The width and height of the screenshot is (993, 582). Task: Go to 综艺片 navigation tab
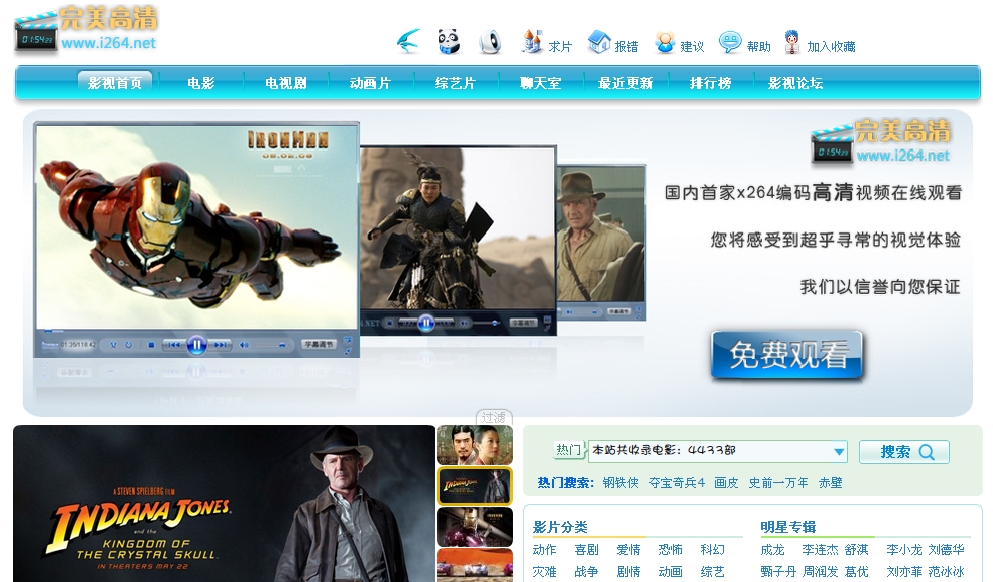pos(455,83)
